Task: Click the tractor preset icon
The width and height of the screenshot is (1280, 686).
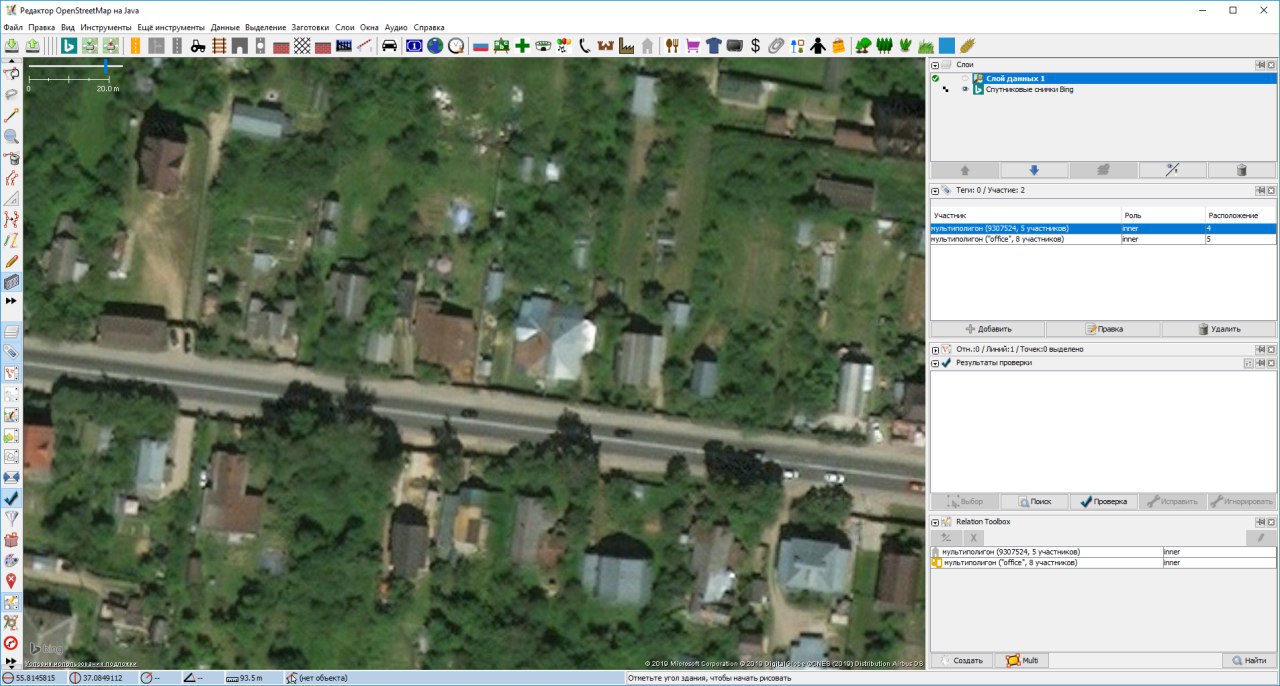Action: (198, 46)
